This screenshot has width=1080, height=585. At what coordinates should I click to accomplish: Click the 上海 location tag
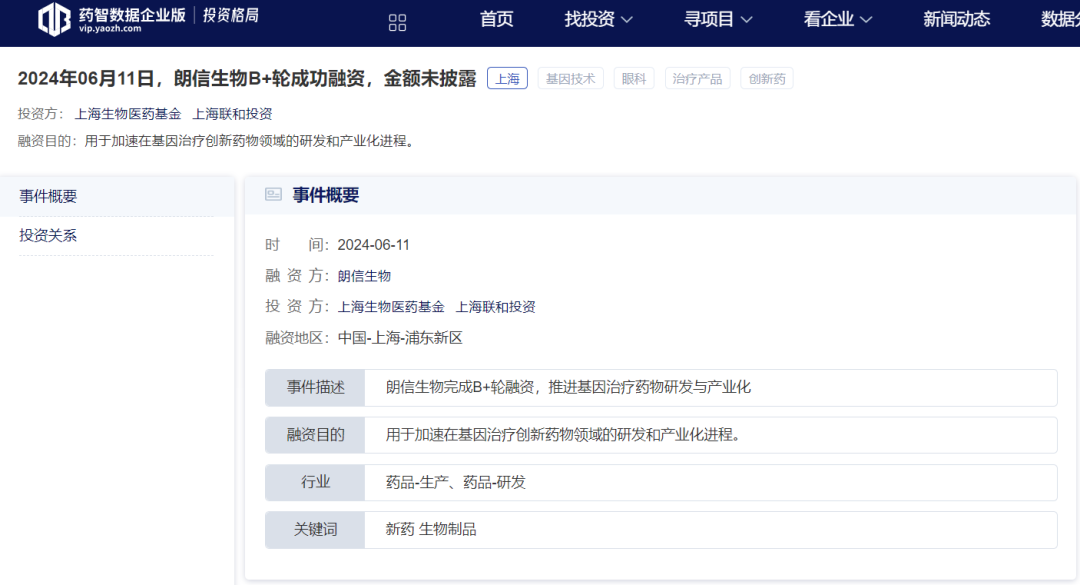[507, 79]
